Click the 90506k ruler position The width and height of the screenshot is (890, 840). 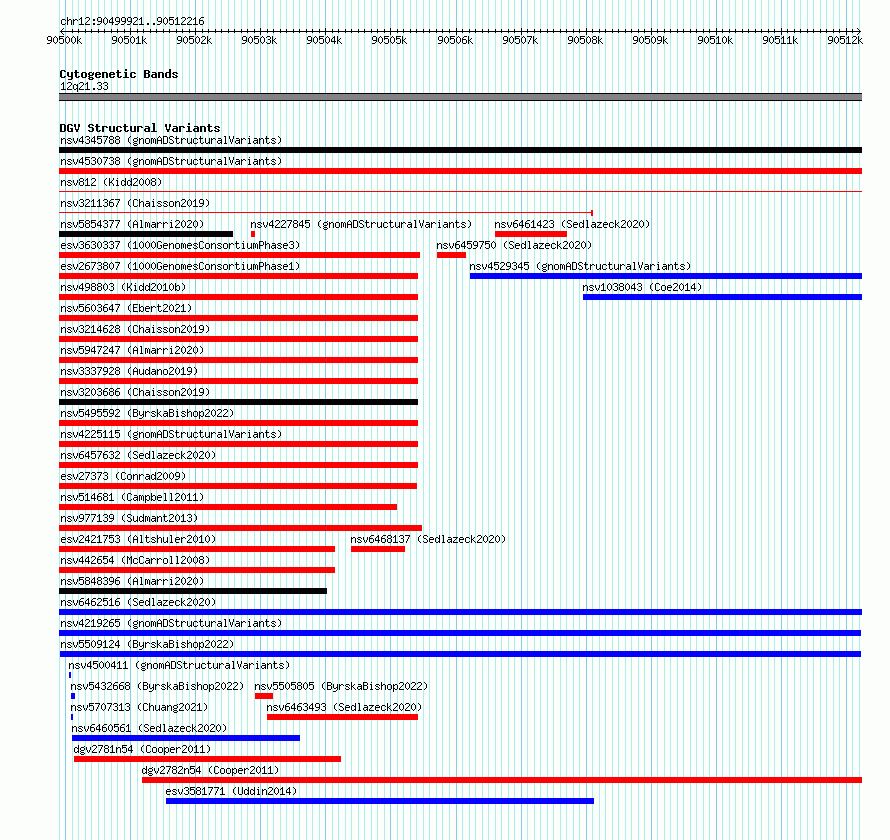[455, 40]
